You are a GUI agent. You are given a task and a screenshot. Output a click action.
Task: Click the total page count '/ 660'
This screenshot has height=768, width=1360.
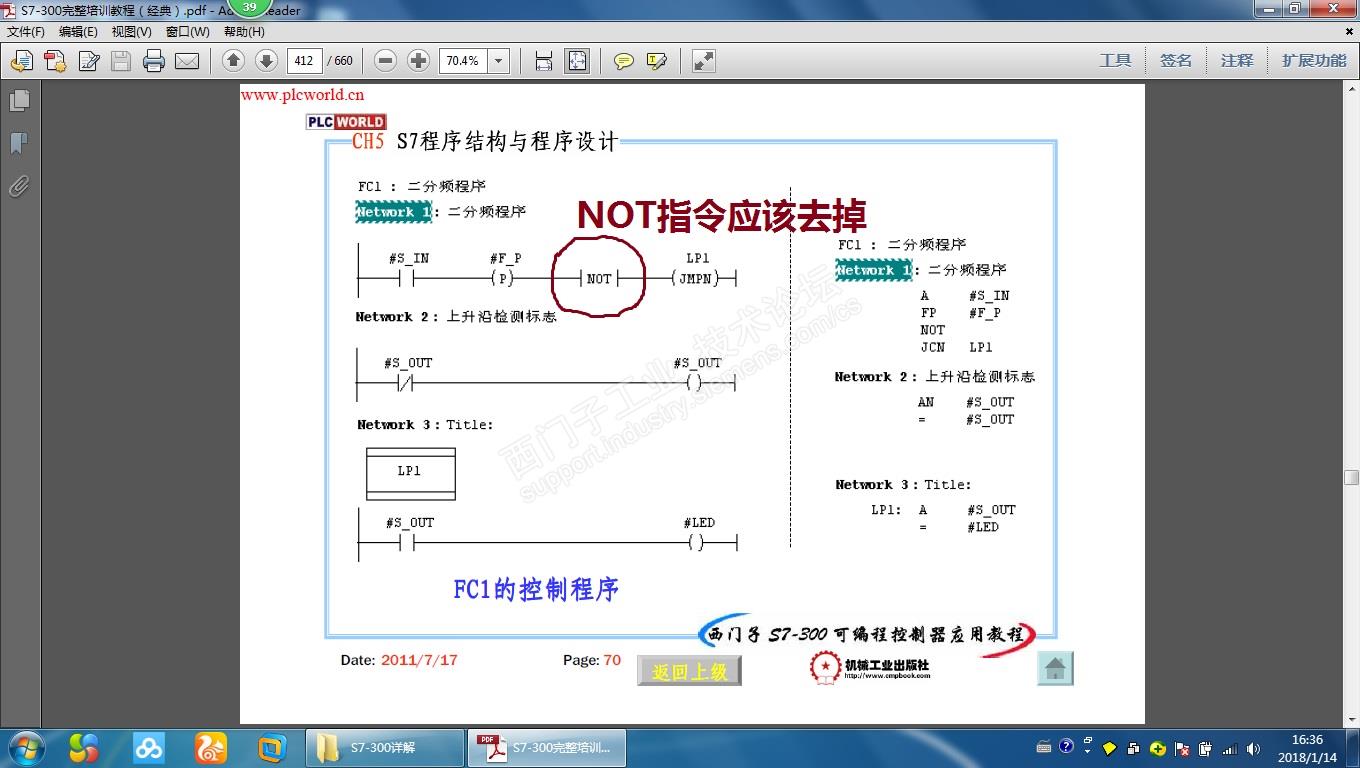(340, 61)
